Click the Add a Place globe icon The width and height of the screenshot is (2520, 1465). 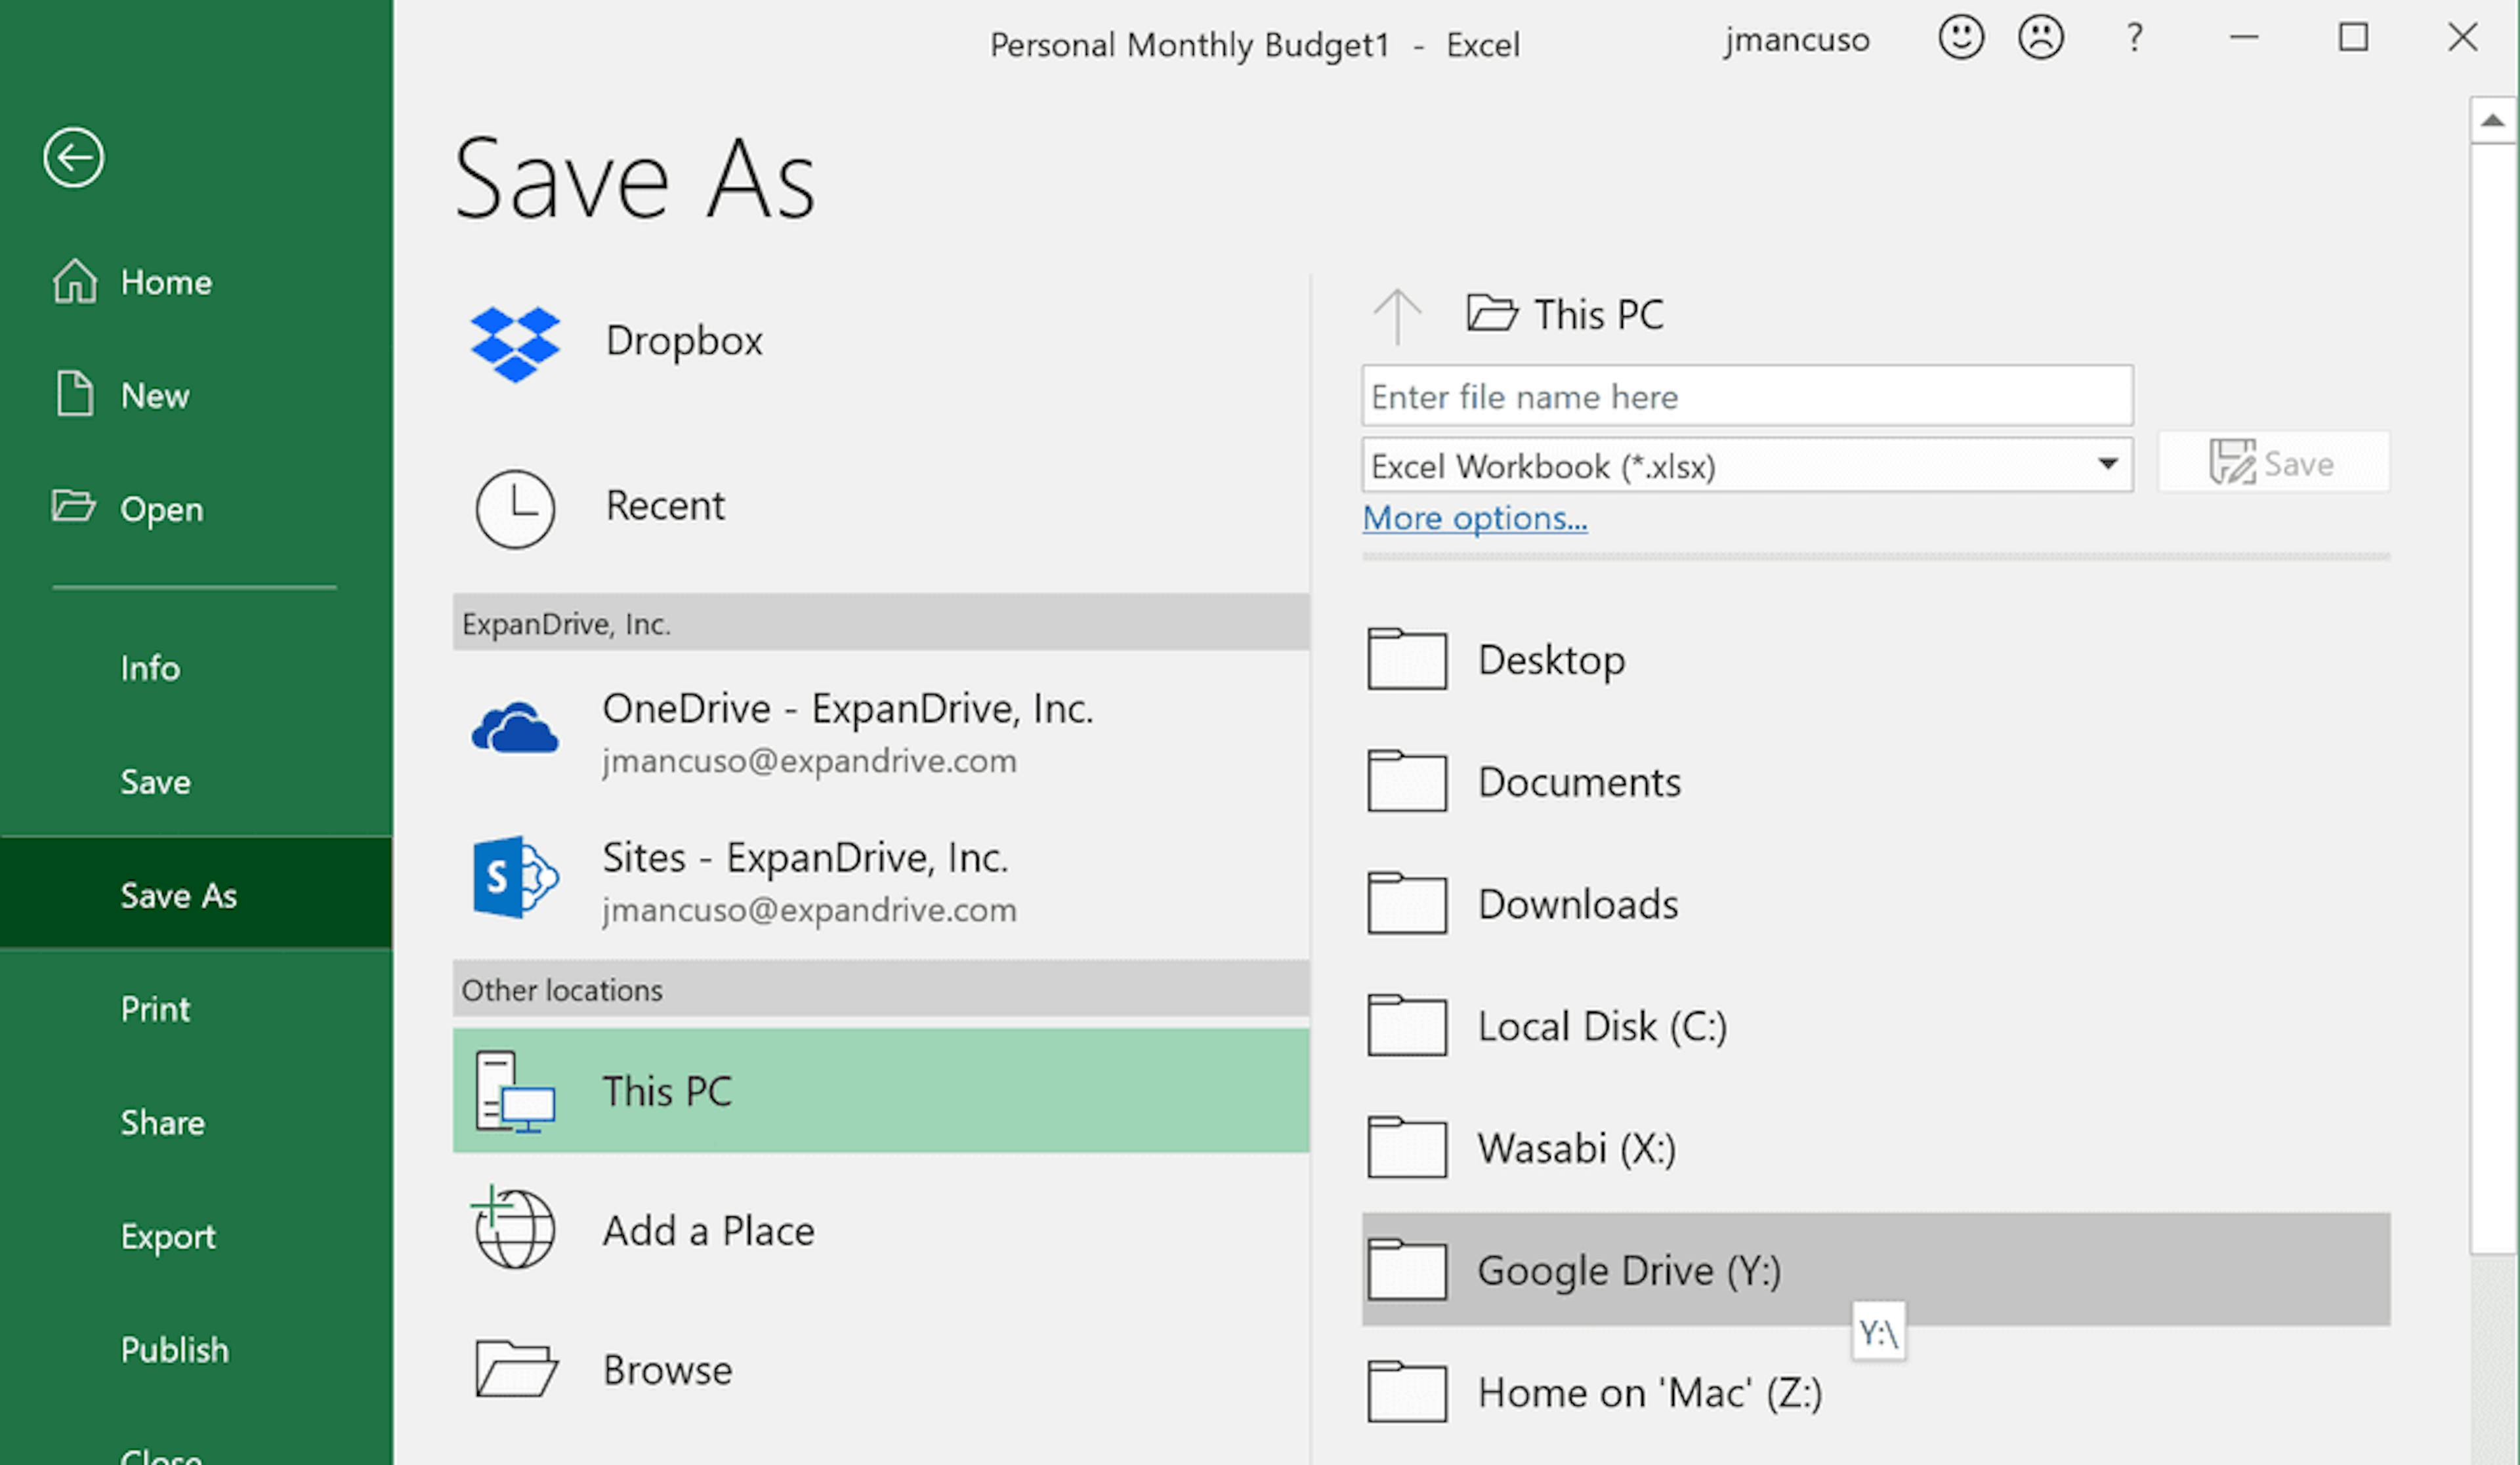(515, 1229)
